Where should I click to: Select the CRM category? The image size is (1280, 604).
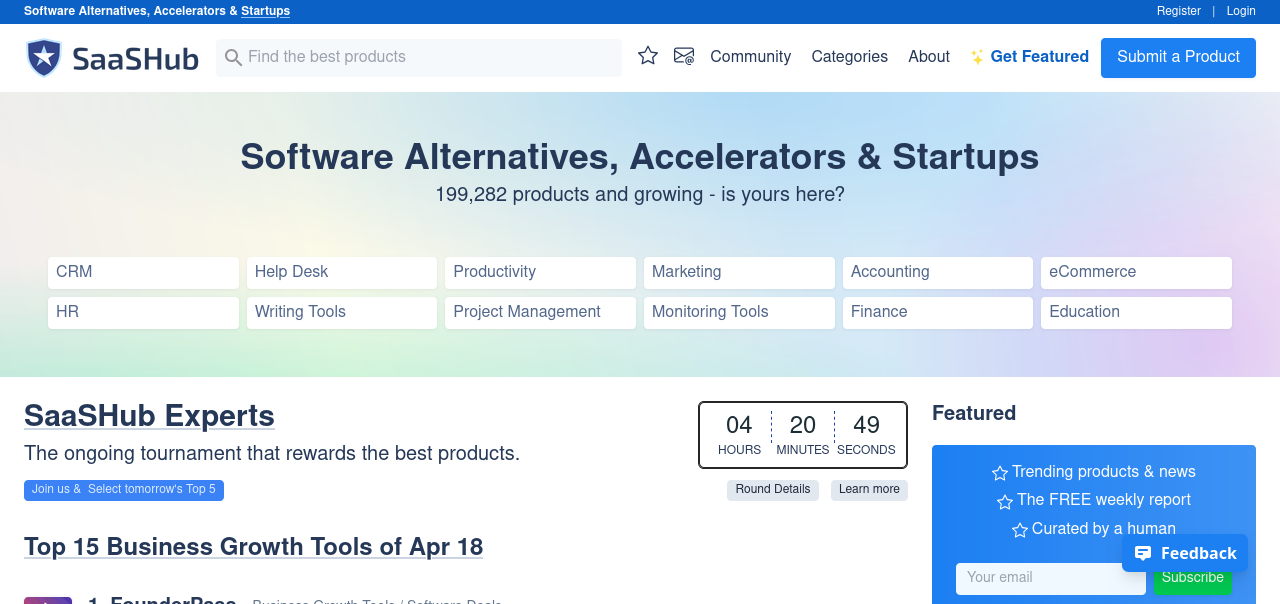click(x=143, y=272)
